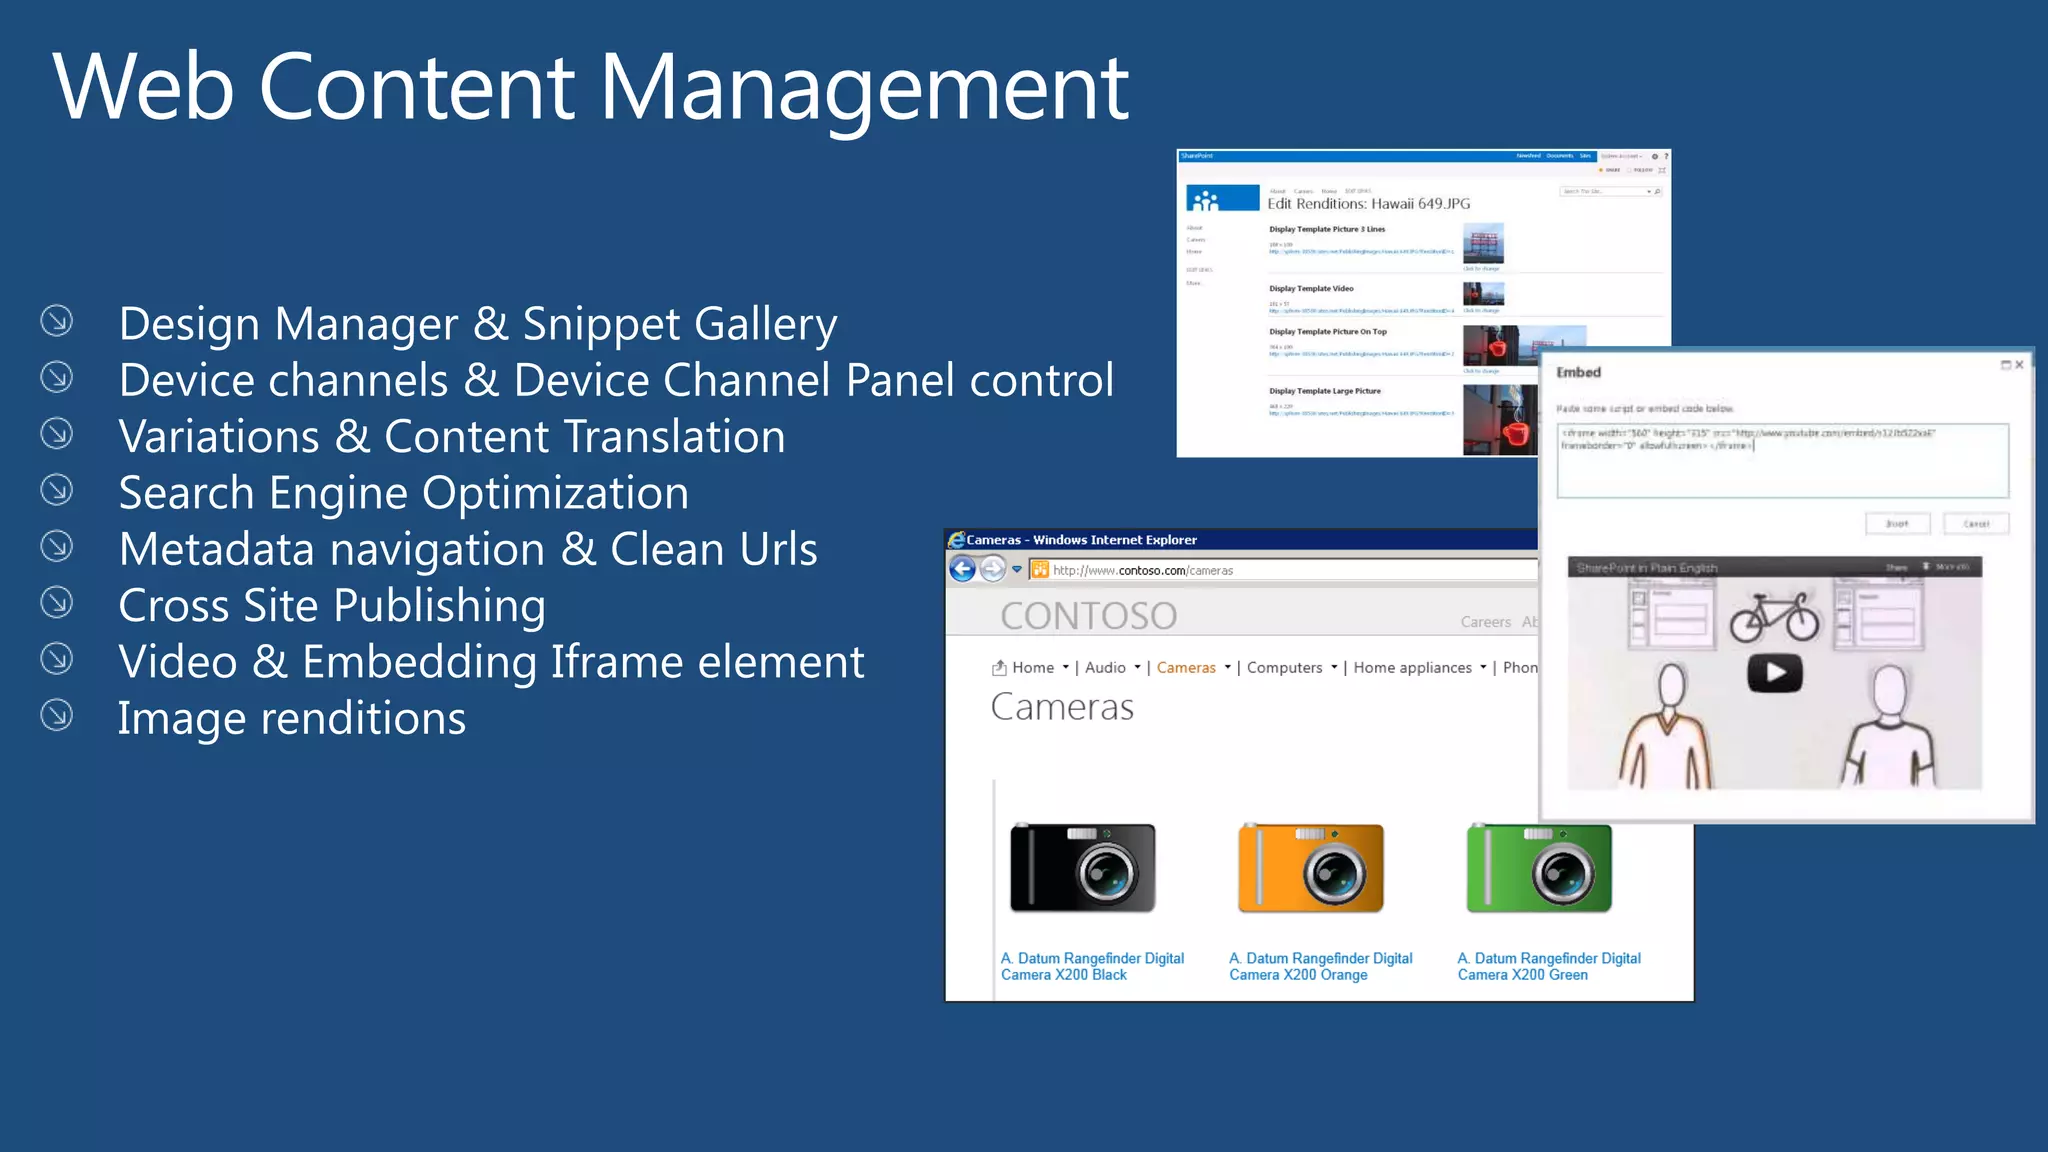2048x1152 pixels.
Task: Click the SharePoint site favicon in address bar
Action: [x=1040, y=570]
